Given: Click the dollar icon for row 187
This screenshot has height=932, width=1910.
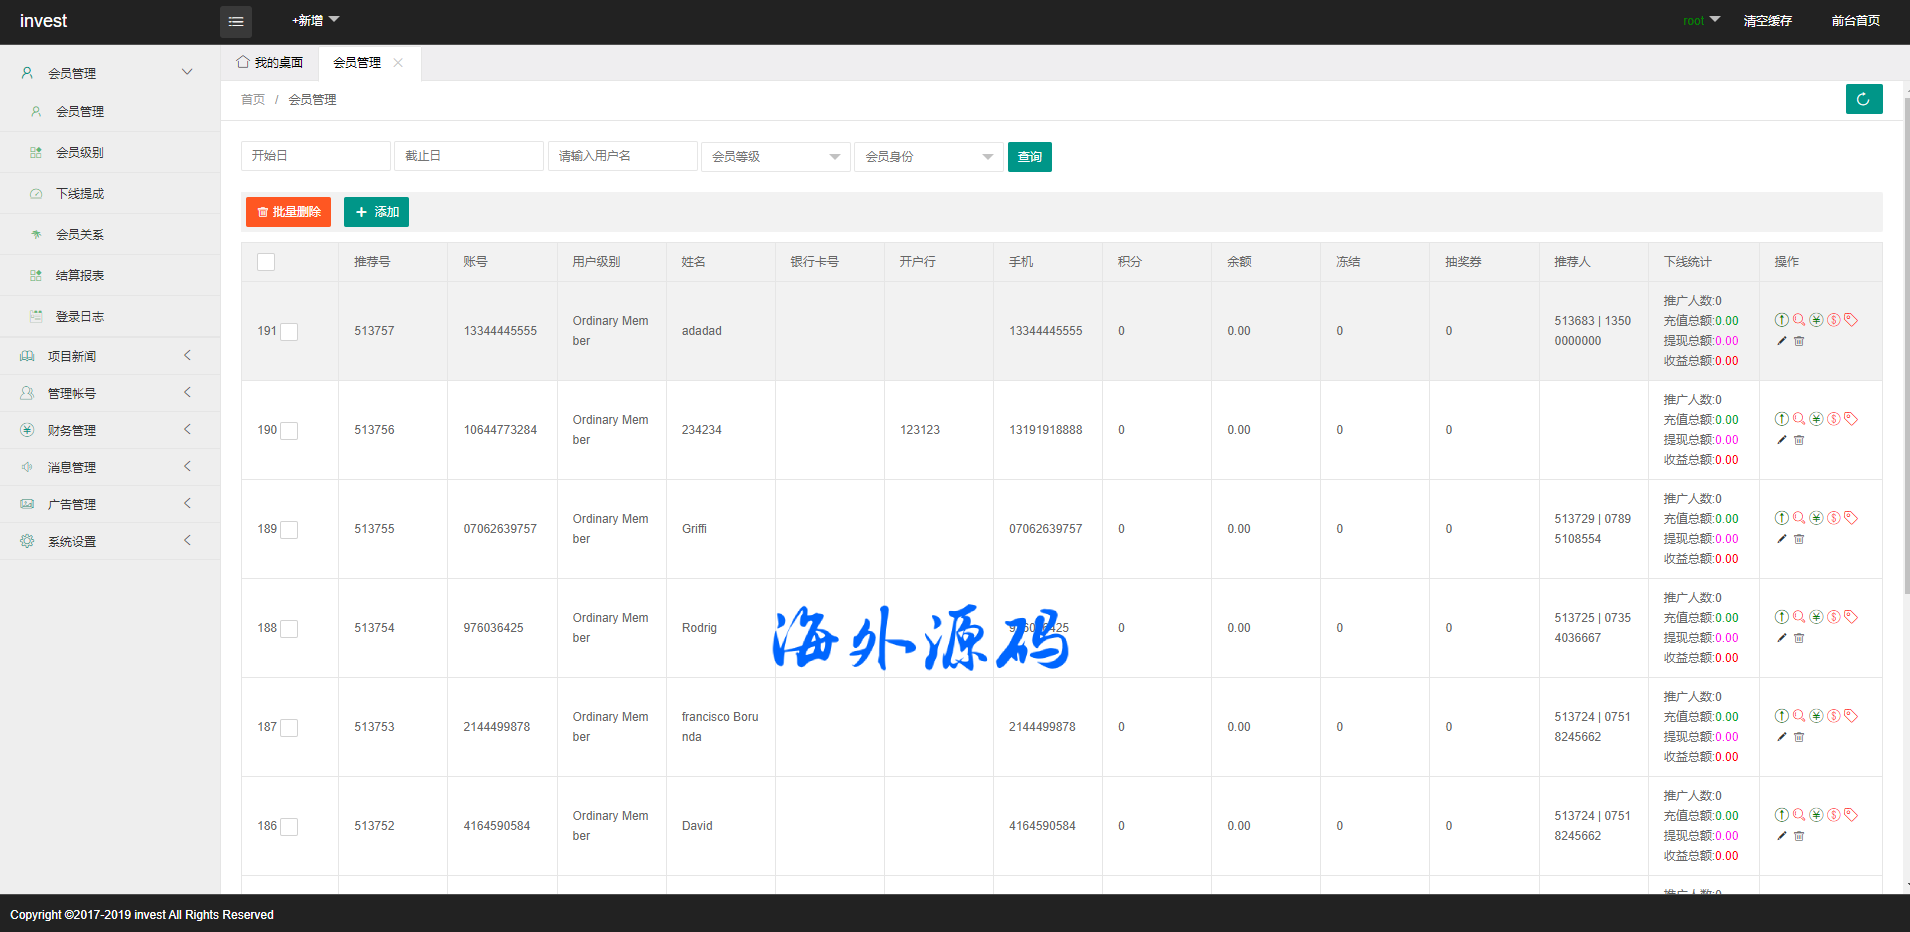Looking at the screenshot, I should 1834,716.
